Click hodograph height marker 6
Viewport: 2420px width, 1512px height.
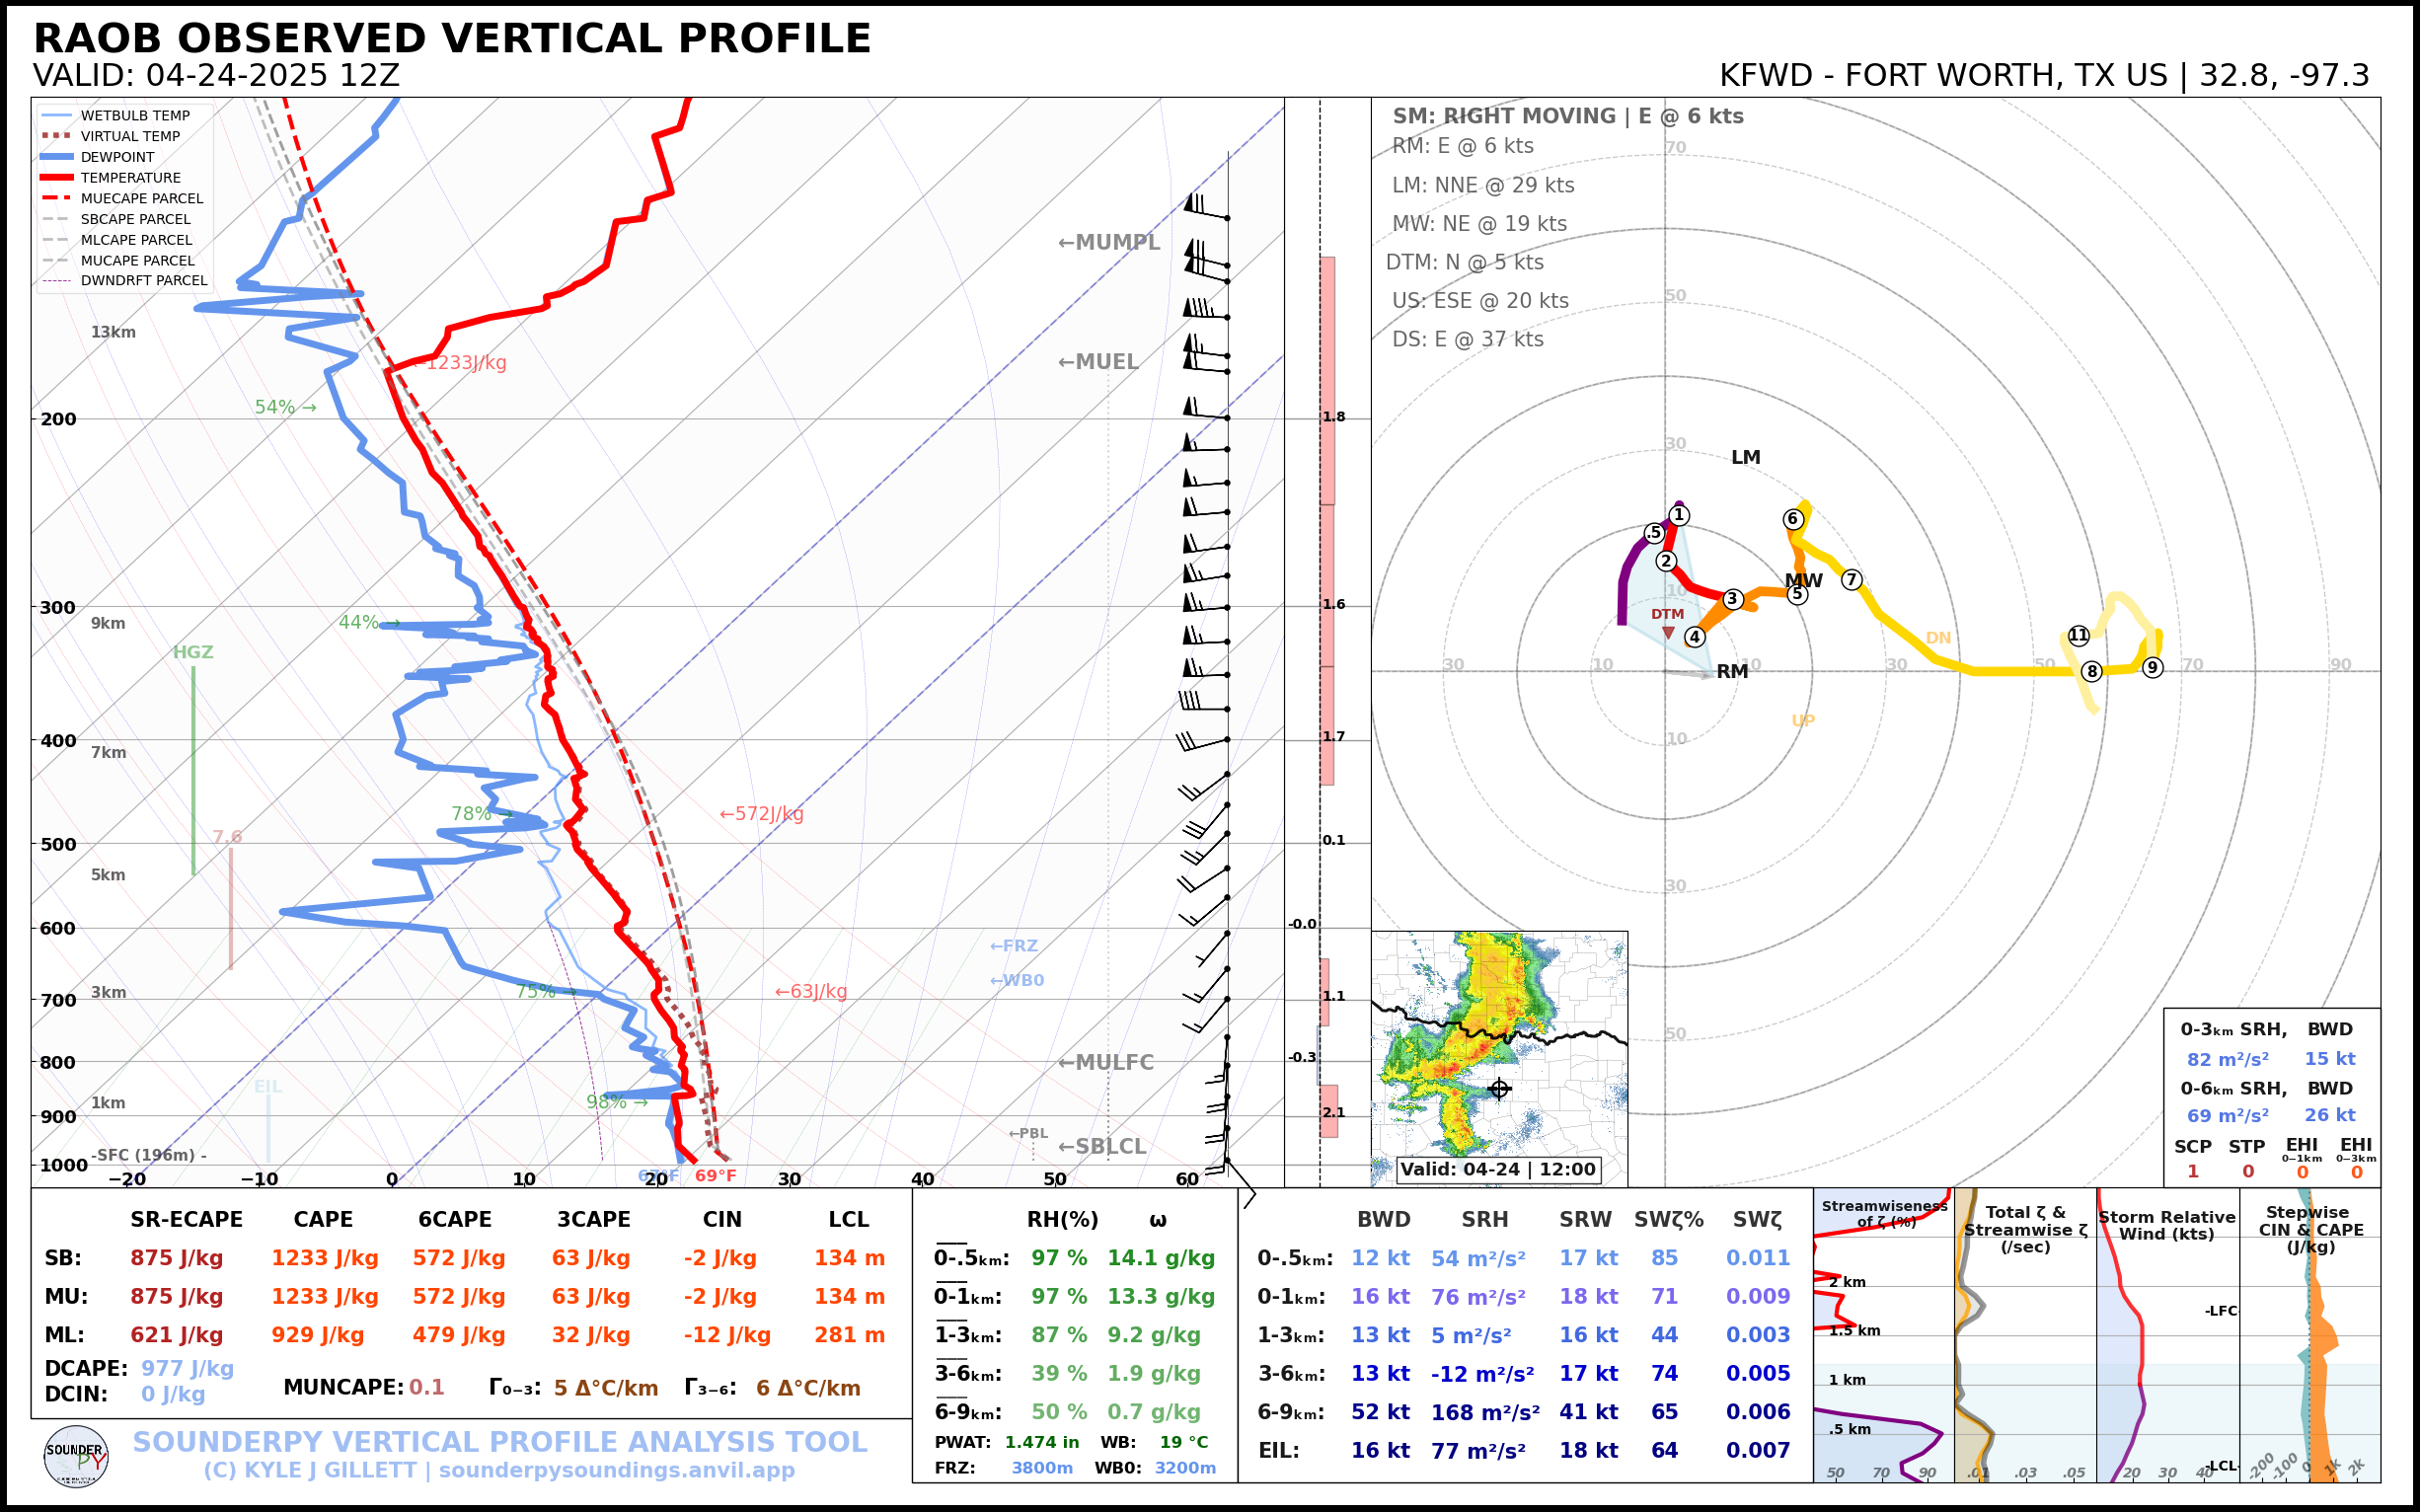(x=1793, y=518)
